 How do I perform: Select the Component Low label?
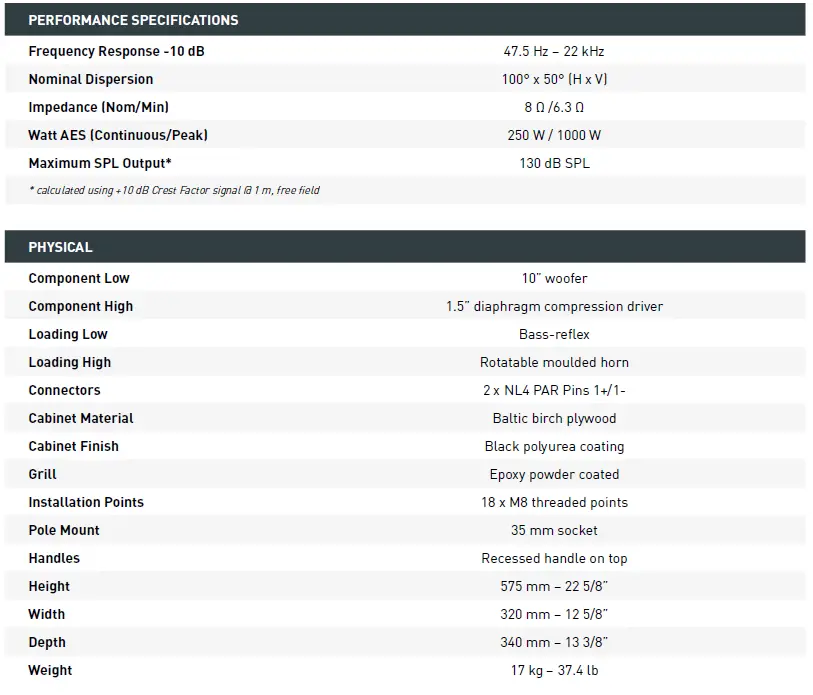79,278
